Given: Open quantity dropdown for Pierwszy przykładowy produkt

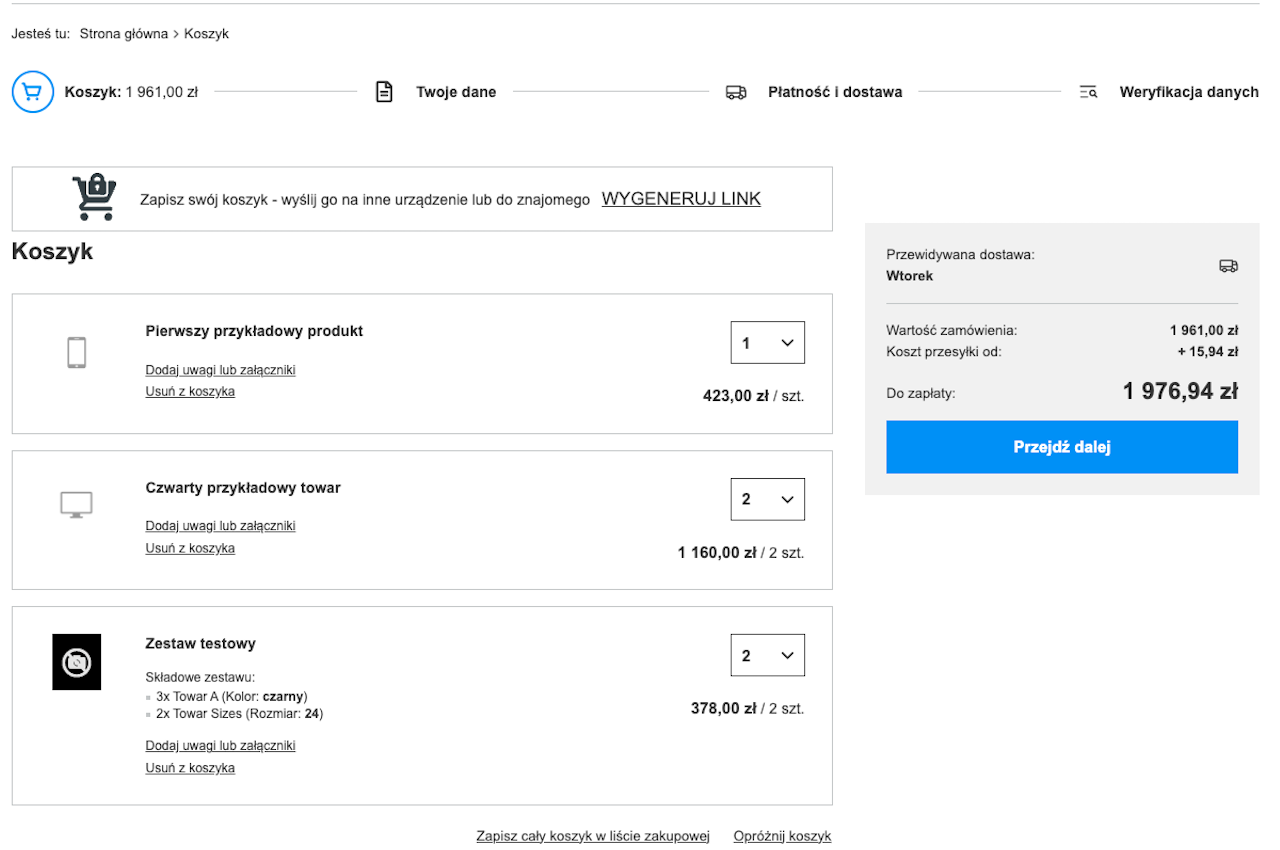Looking at the screenshot, I should [768, 343].
